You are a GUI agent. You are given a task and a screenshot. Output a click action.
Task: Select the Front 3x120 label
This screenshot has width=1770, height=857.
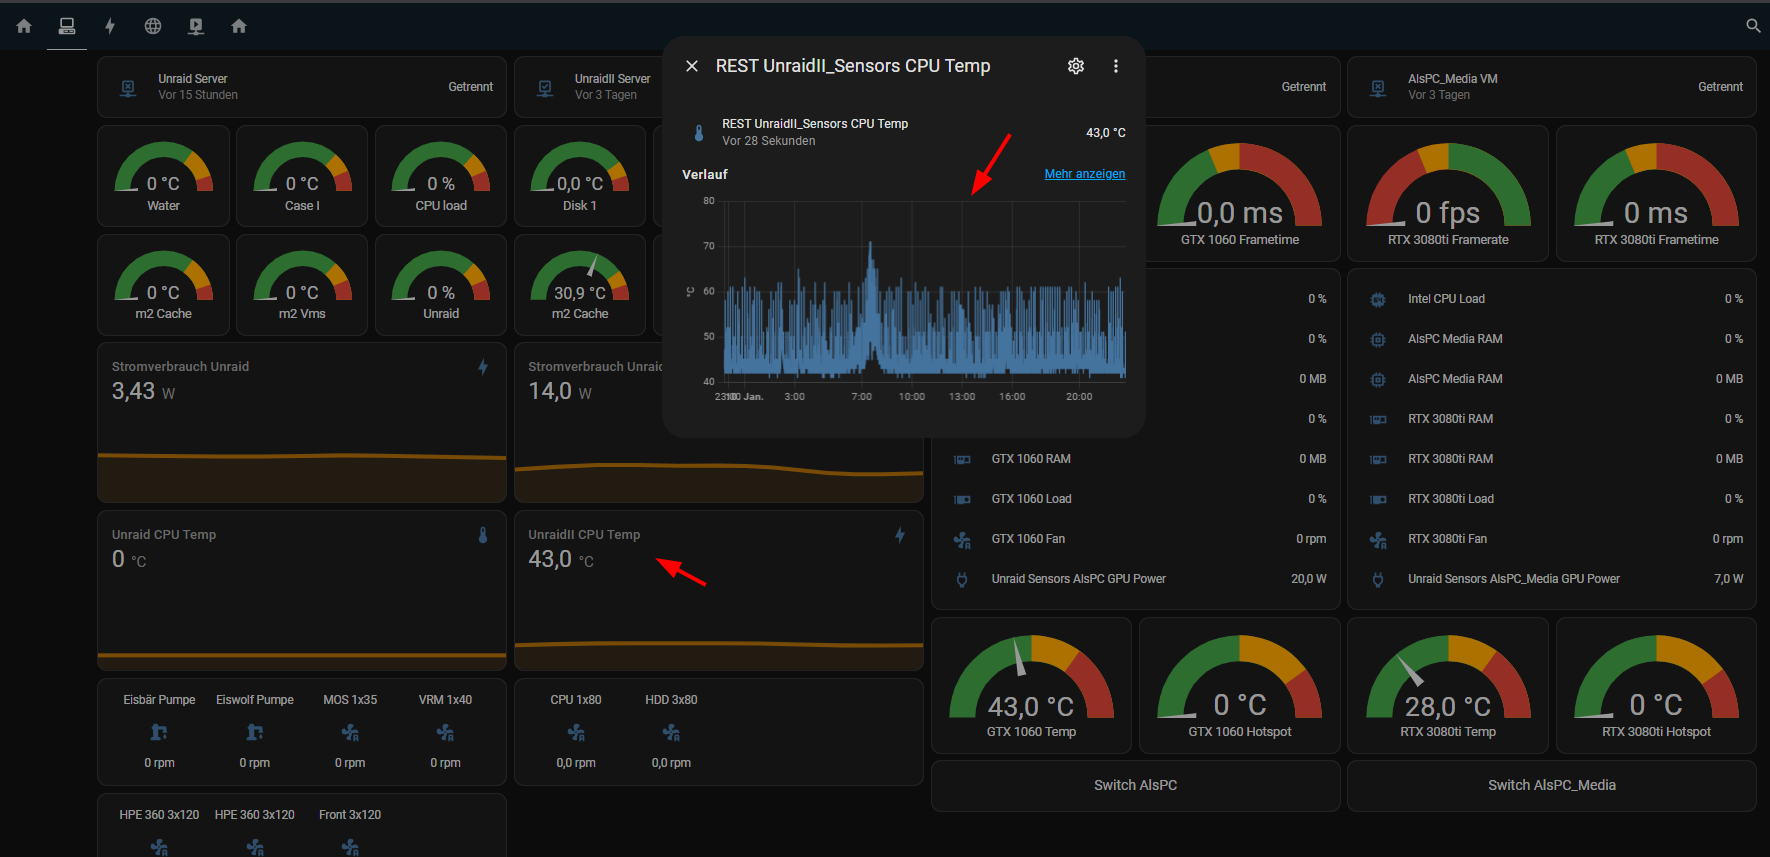[350, 815]
